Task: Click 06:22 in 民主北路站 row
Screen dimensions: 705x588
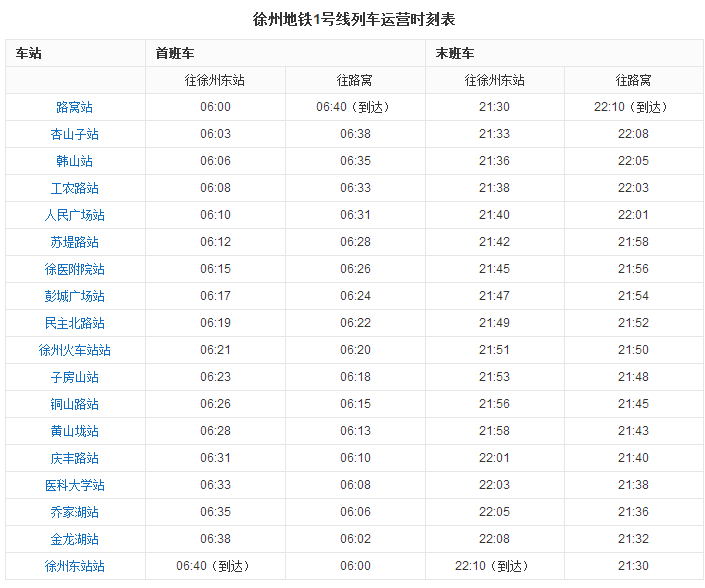Action: pyautogui.click(x=355, y=323)
